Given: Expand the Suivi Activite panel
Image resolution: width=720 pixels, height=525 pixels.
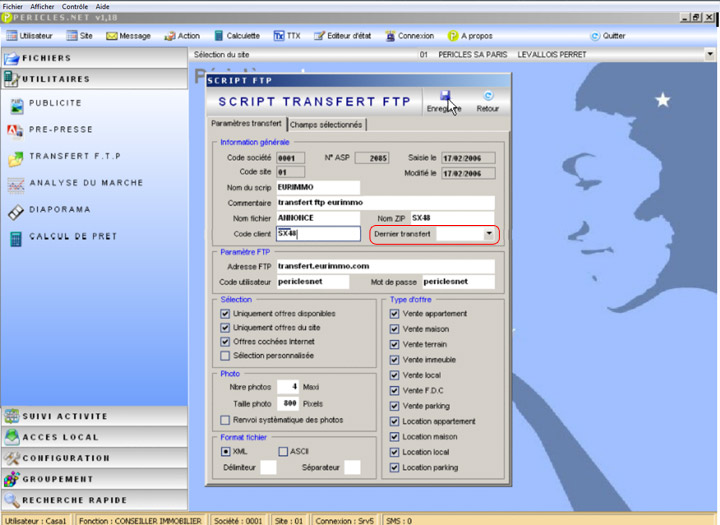Looking at the screenshot, I should [94, 416].
